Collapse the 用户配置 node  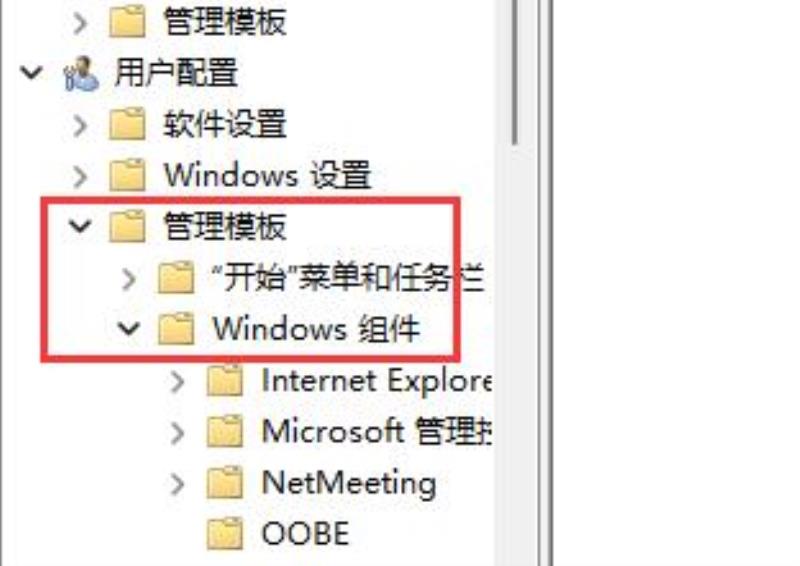pyautogui.click(x=32, y=73)
